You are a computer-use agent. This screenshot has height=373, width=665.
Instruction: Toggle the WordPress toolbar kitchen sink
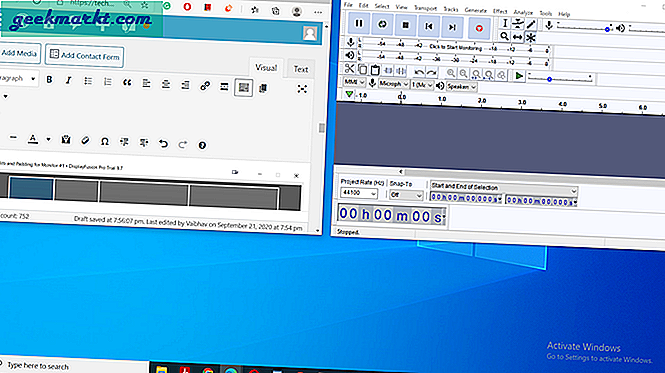click(x=243, y=87)
